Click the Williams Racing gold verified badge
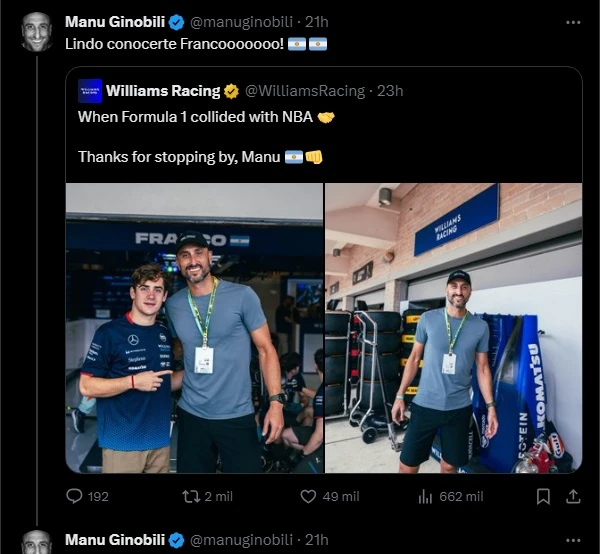Screen dimensions: 600x554 [231, 91]
